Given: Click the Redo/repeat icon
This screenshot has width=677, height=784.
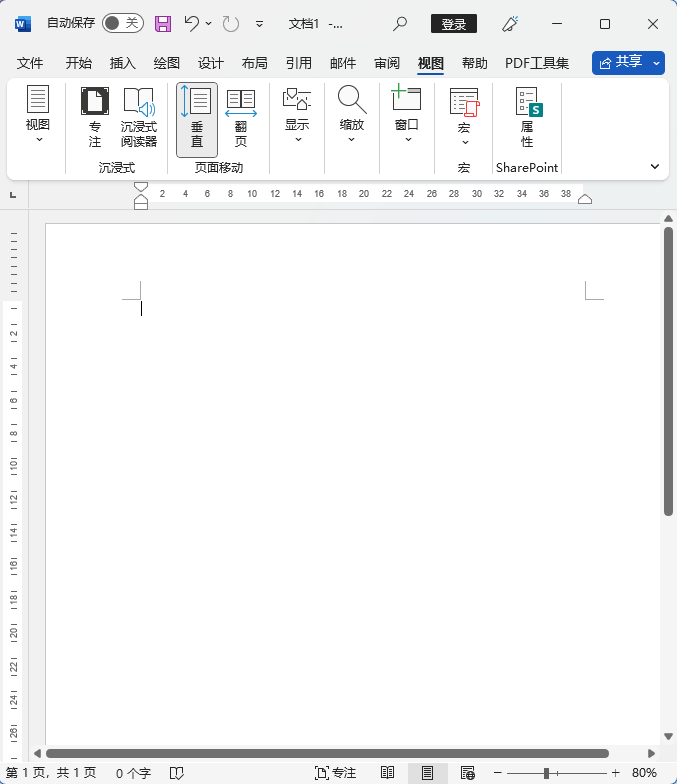Looking at the screenshot, I should pos(230,24).
